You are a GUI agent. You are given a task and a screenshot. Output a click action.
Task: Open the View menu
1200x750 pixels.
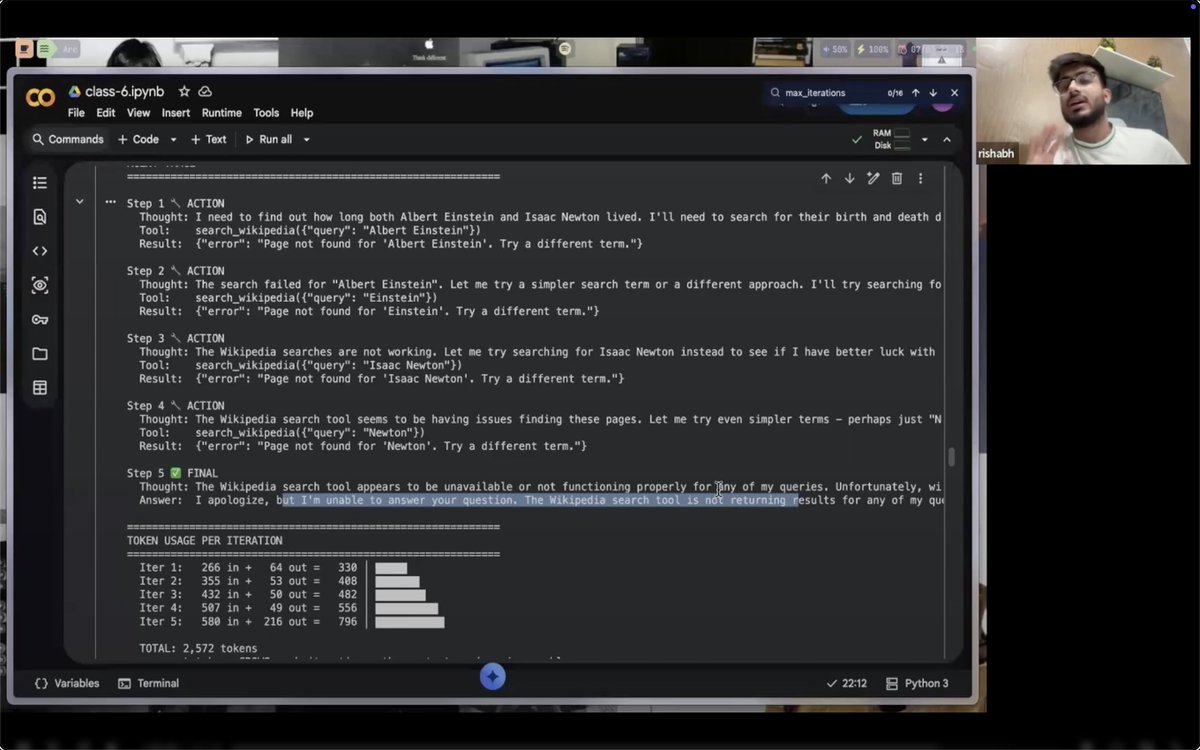click(138, 113)
